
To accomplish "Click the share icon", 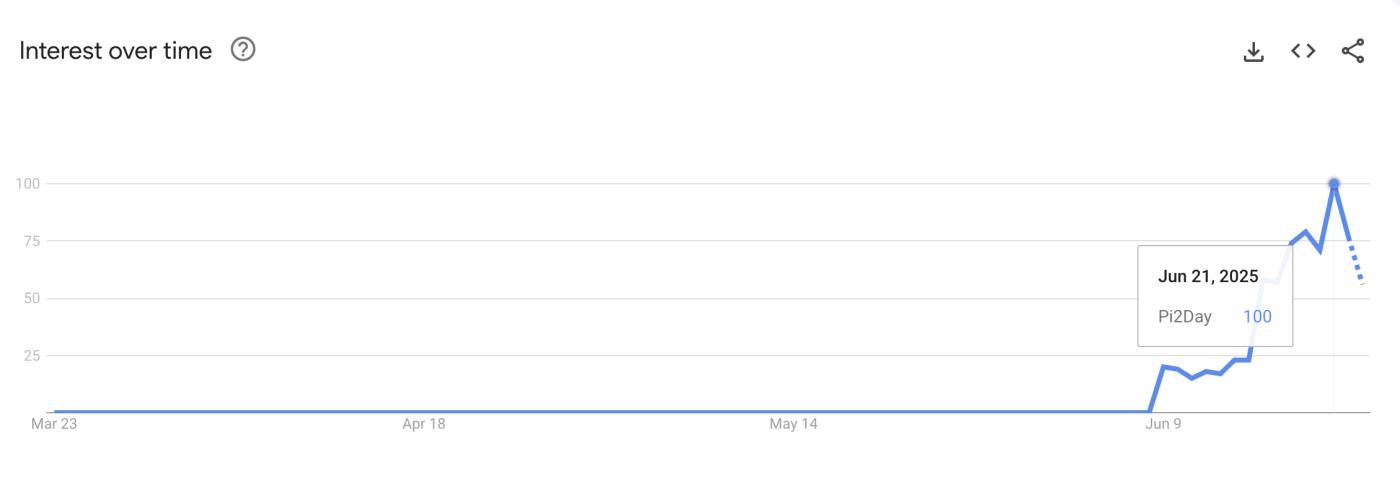I will [x=1353, y=51].
